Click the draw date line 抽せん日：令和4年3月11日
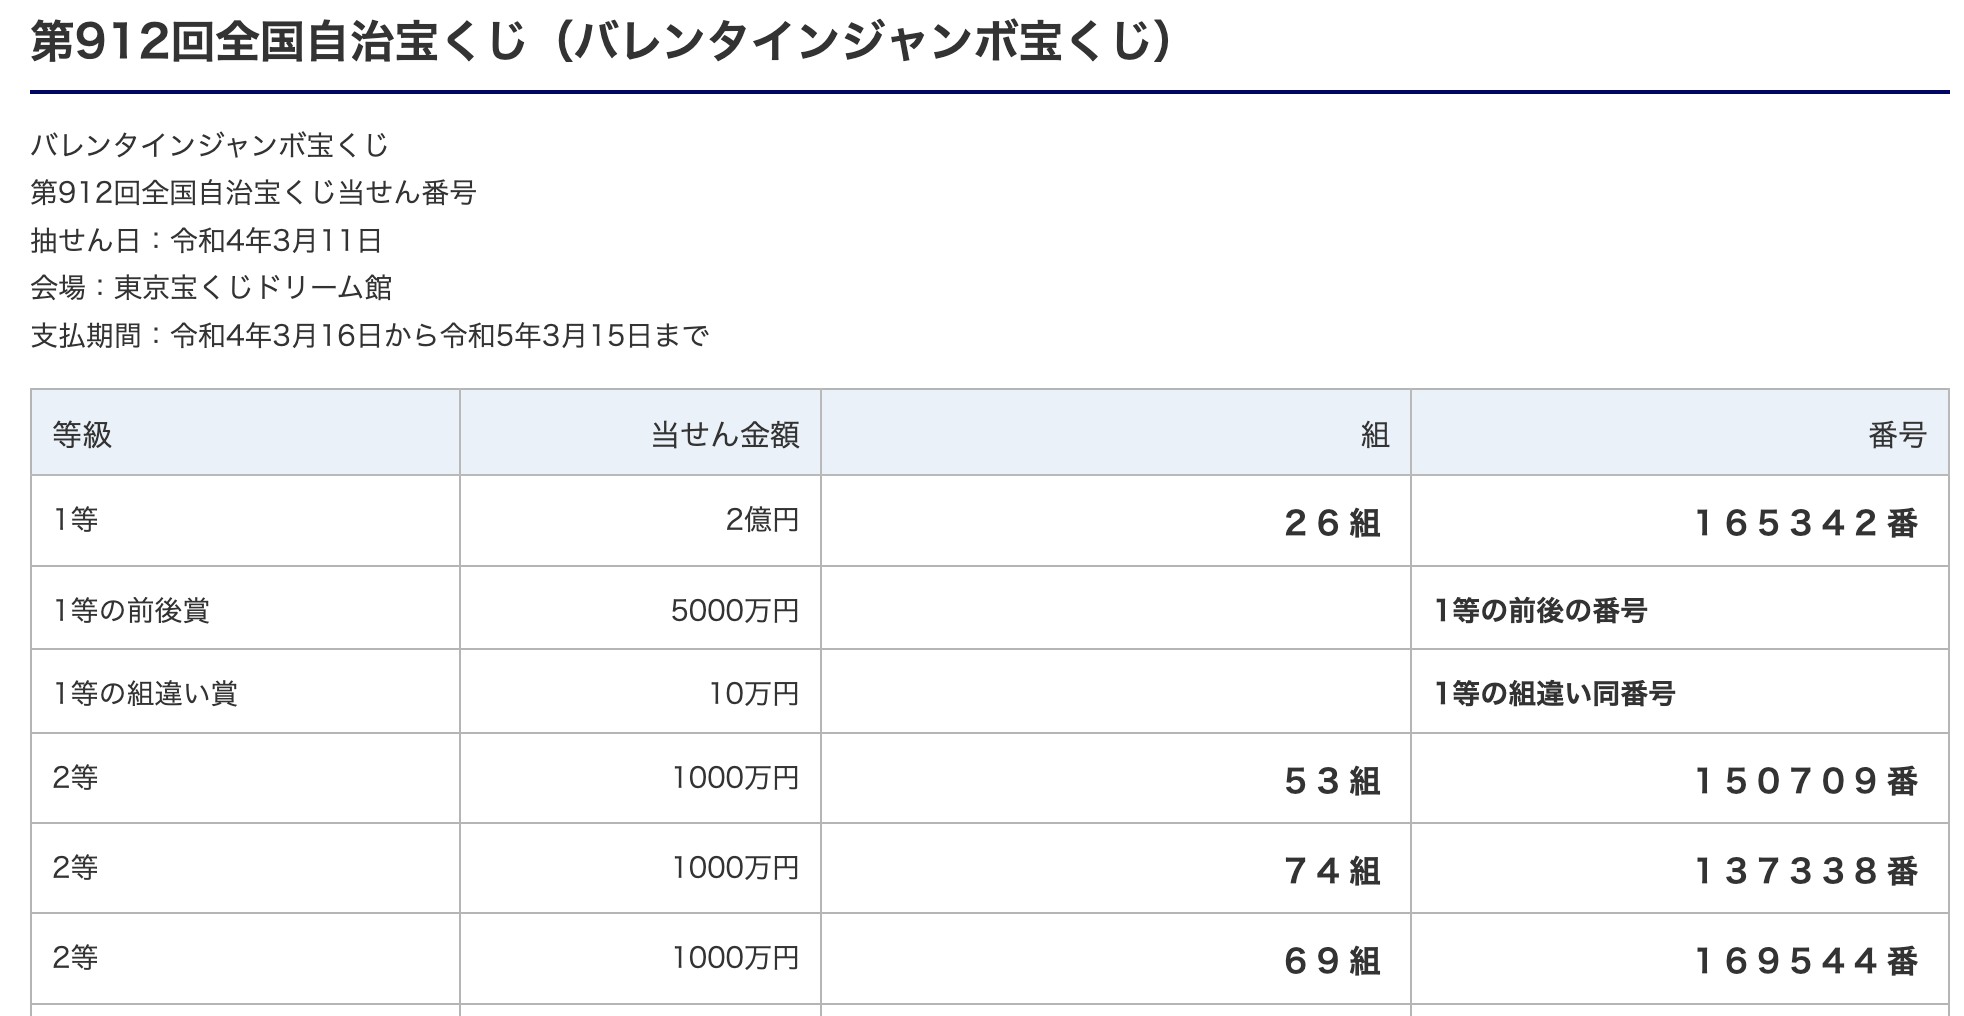The image size is (1964, 1016). (206, 240)
